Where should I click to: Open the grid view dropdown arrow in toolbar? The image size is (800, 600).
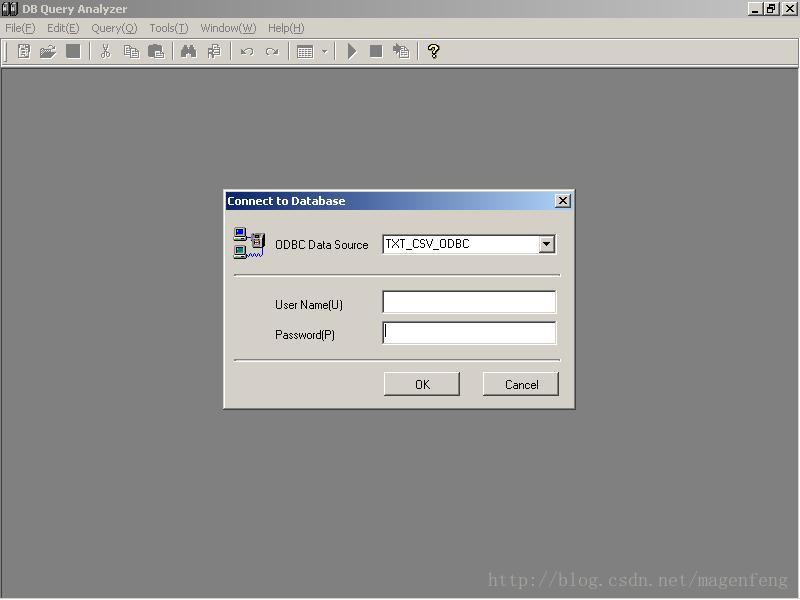click(324, 52)
